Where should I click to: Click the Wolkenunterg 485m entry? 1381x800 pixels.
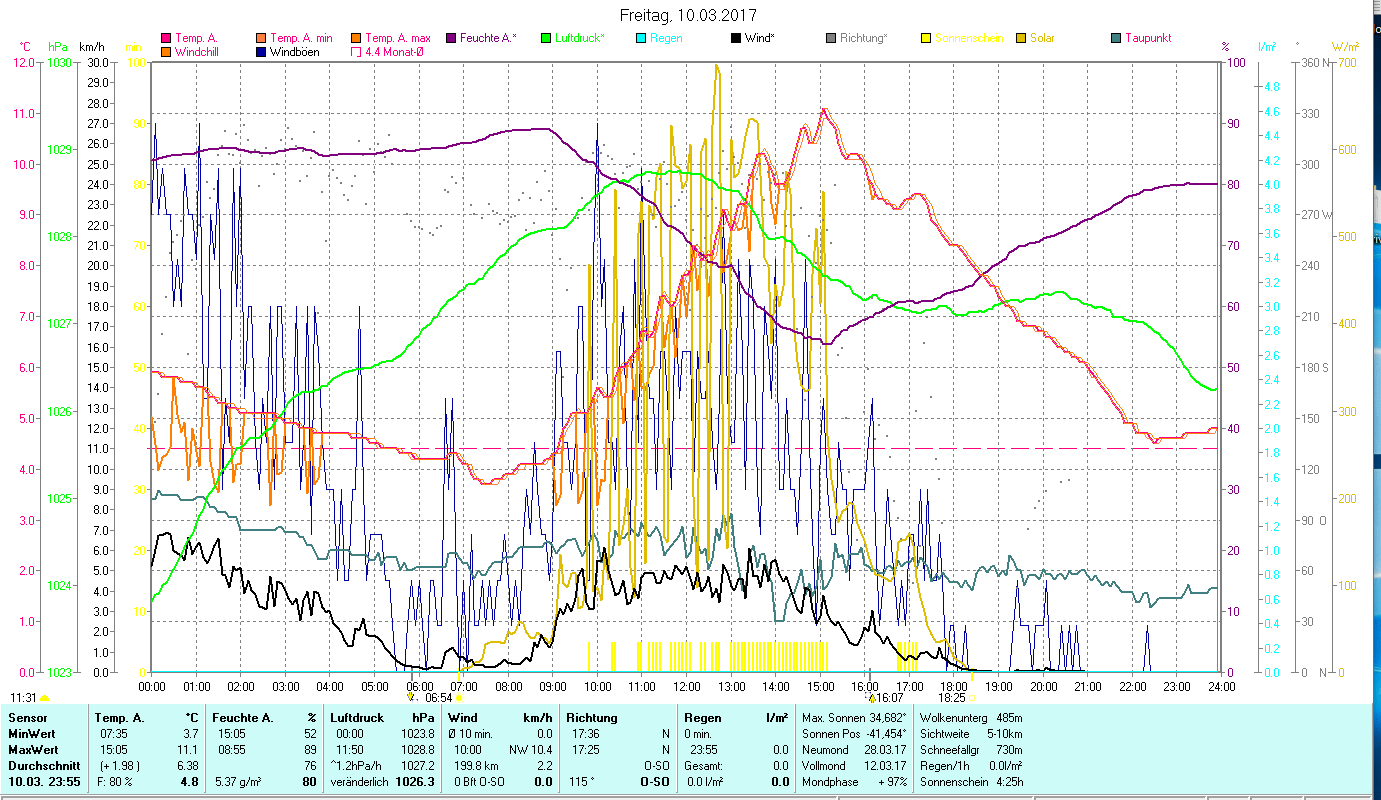click(971, 718)
